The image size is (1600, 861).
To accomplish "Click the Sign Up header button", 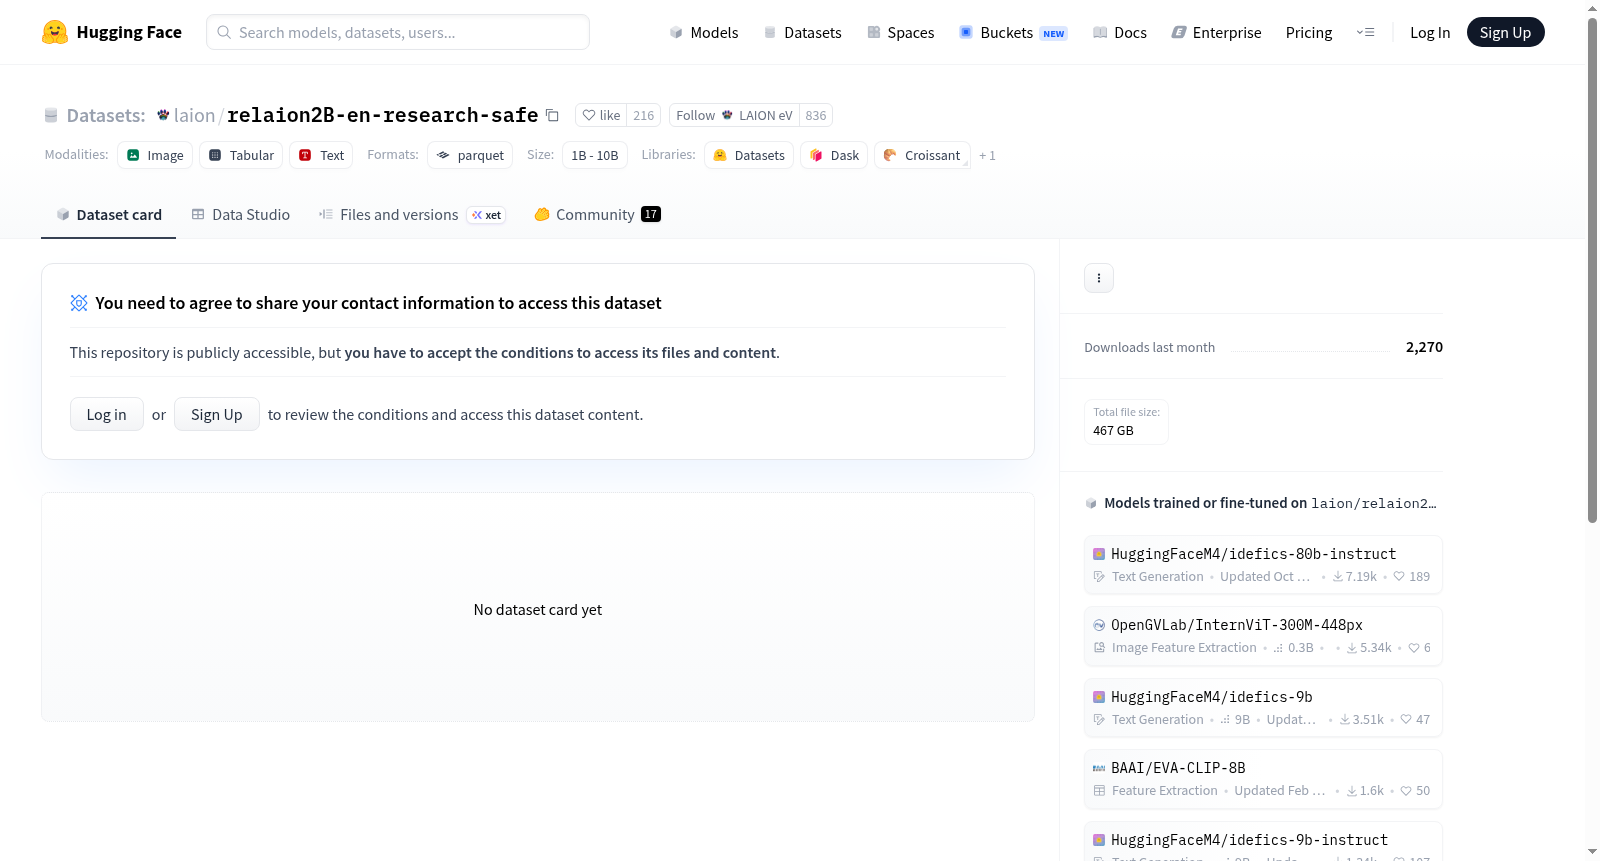I will (1505, 32).
